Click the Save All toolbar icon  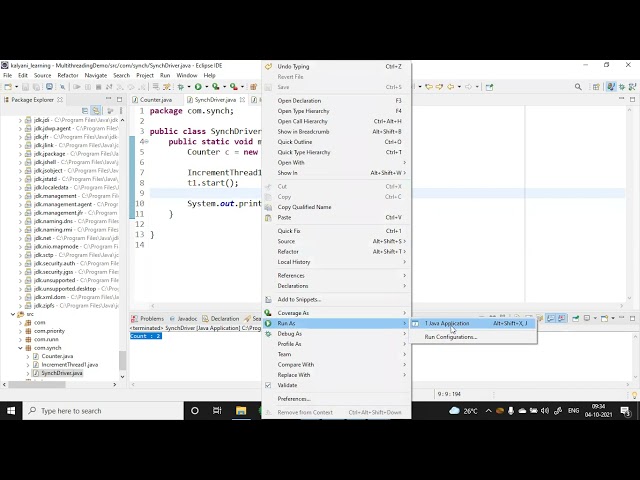pos(36,87)
